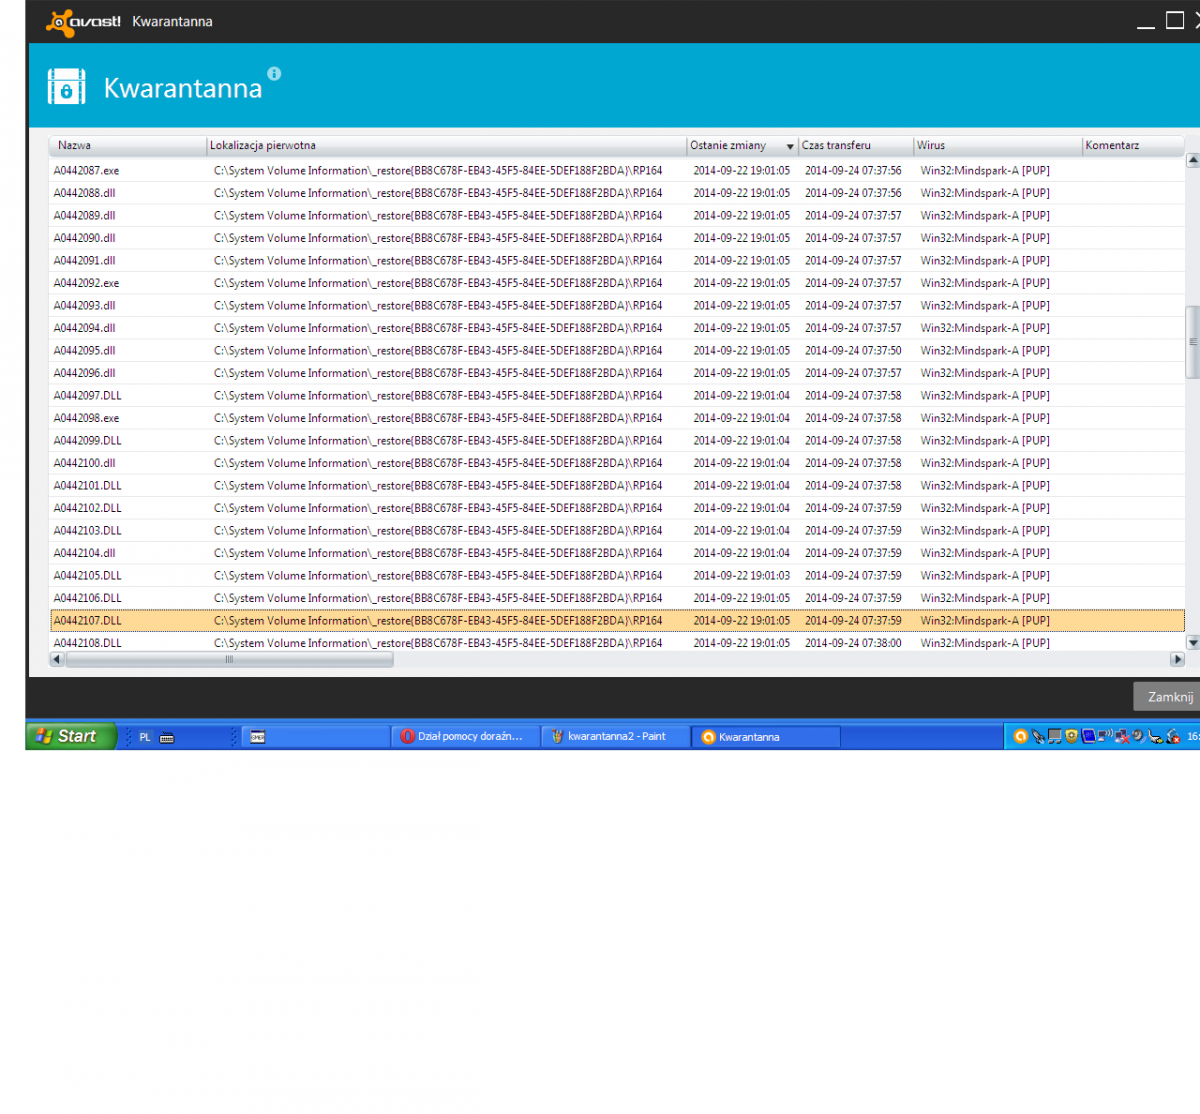Click the disconnected network tray icon with red X
Screen dimensions: 1200x1114
1122,736
